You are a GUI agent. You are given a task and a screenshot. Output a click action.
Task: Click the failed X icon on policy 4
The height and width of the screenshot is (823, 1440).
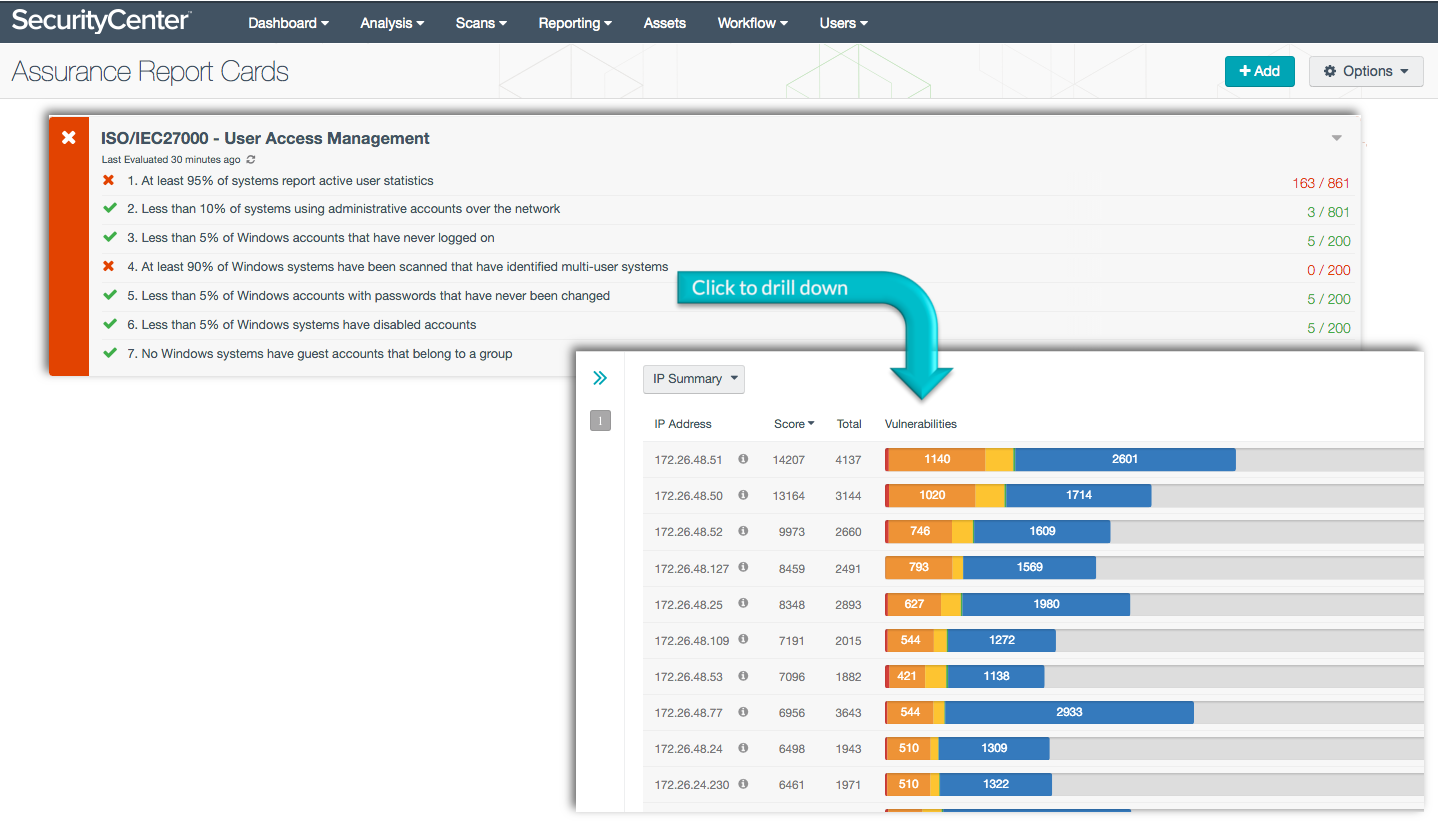[x=109, y=267]
